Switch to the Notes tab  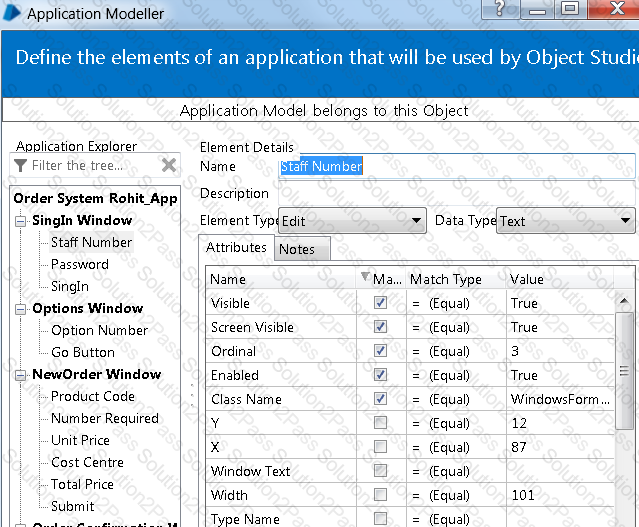pyautogui.click(x=302, y=249)
